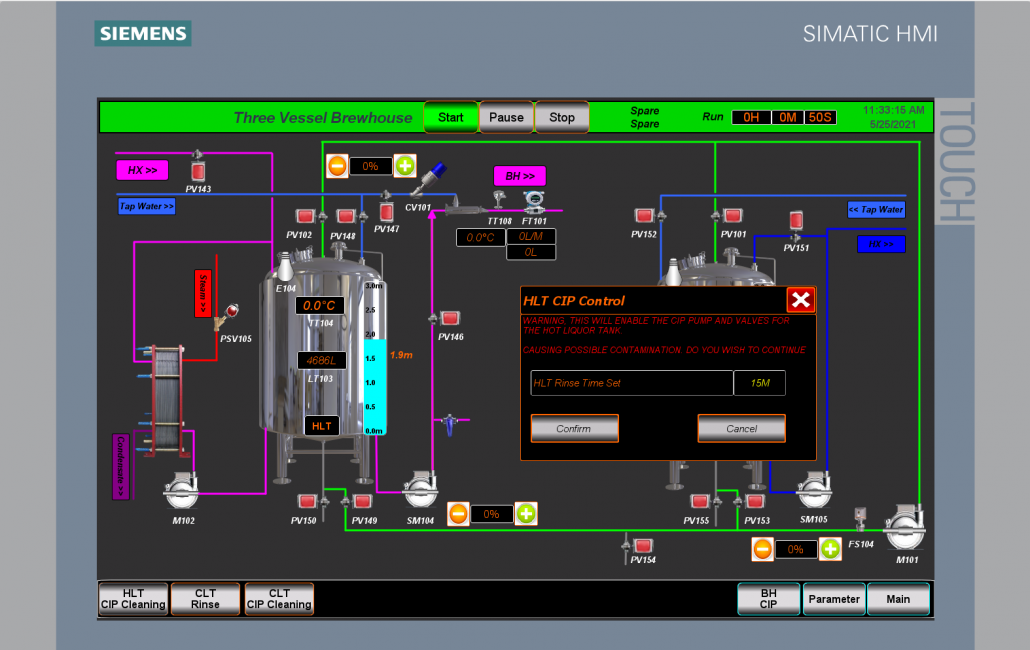Select the TT108 temperature transmitter icon

(x=499, y=201)
